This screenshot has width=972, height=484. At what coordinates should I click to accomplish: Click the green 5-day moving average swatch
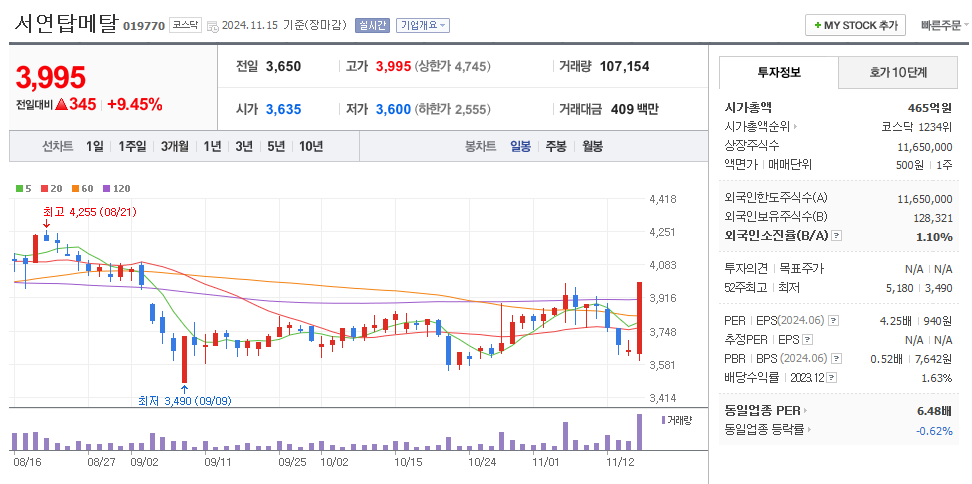coord(19,188)
